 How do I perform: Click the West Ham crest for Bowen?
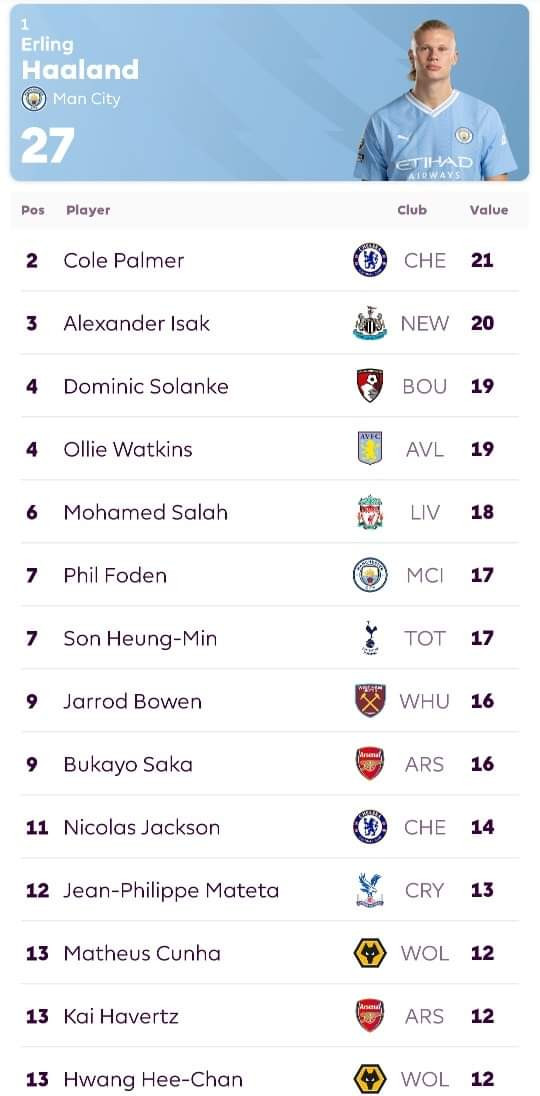(370, 700)
